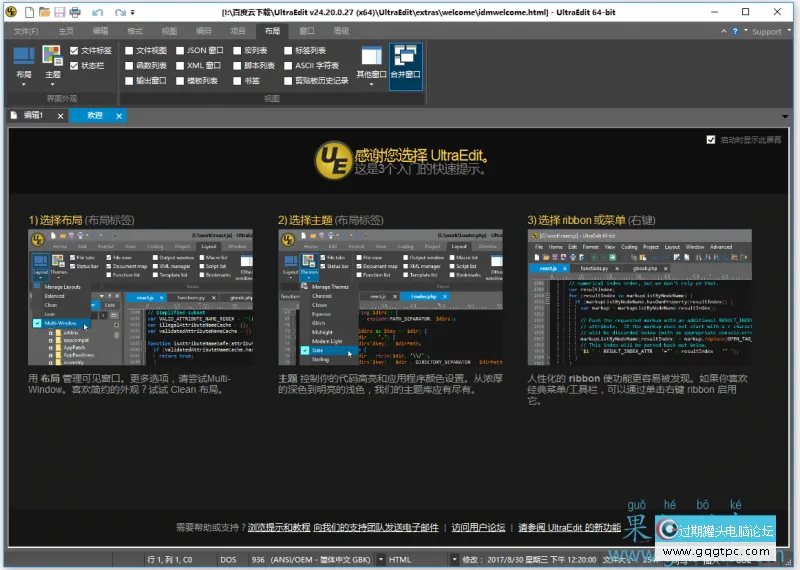Viewport: 800px width, 570px height.
Task: Activate the 编辑1 document tab
Action: (33, 116)
